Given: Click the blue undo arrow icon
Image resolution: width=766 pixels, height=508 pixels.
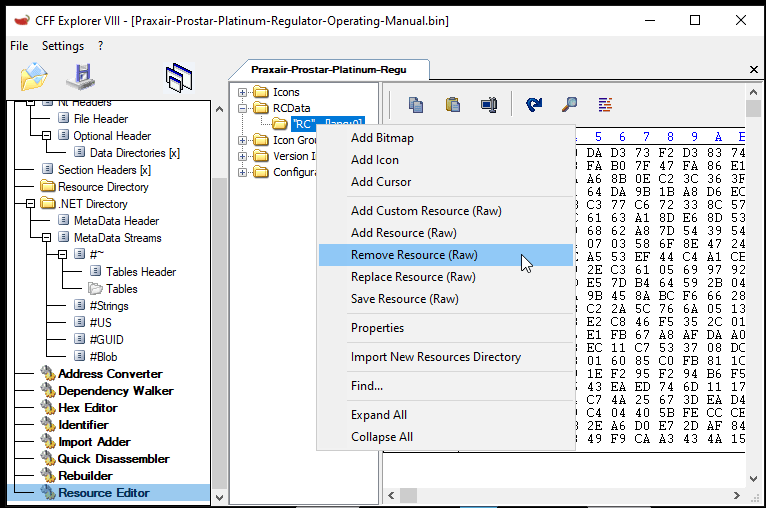Looking at the screenshot, I should [534, 104].
